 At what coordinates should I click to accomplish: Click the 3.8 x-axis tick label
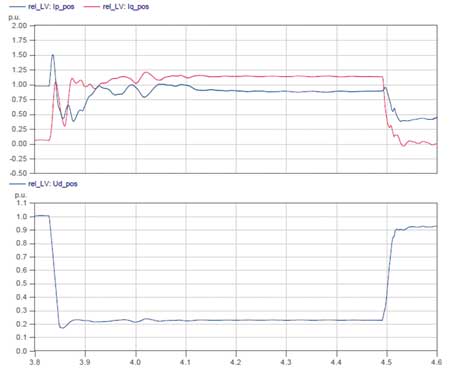35,362
